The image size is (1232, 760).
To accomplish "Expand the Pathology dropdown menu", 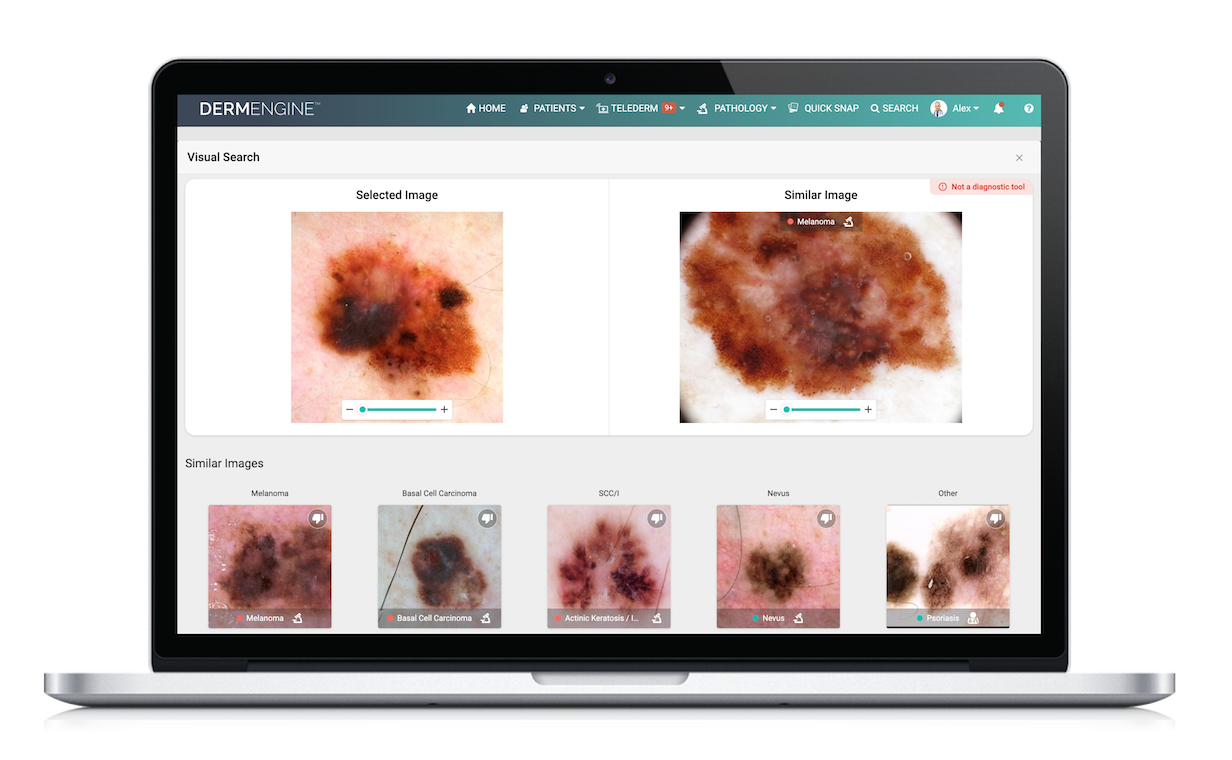I will click(x=737, y=108).
